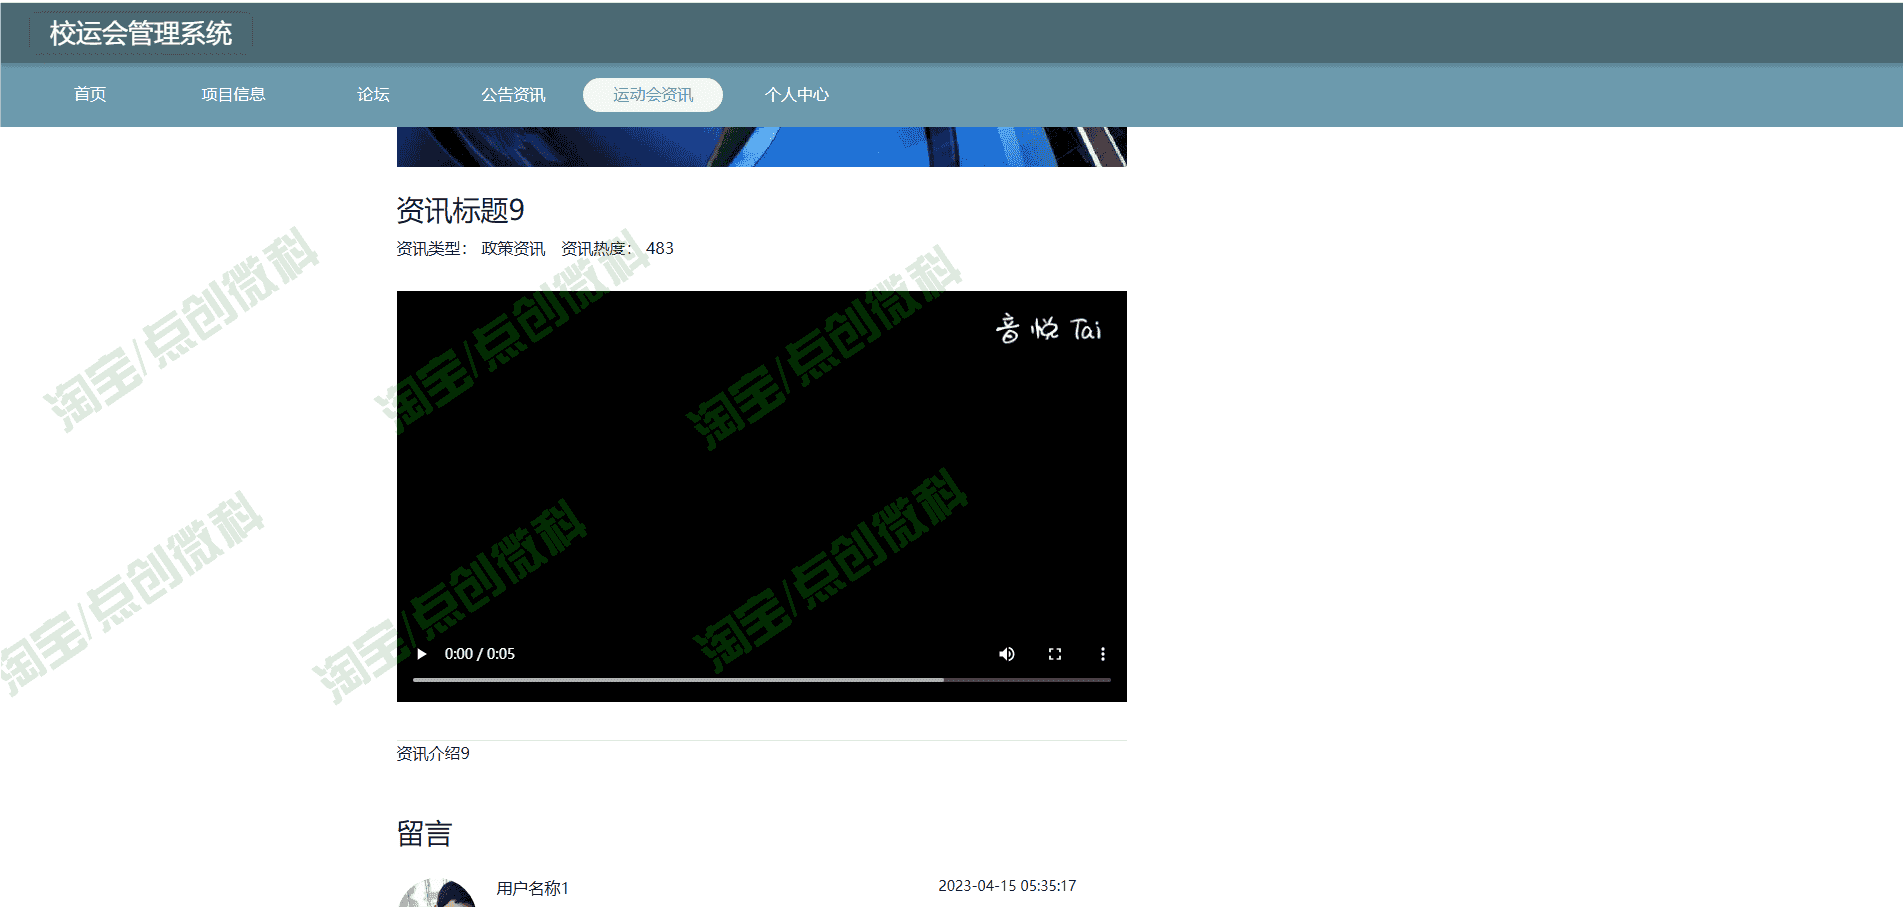Click the center of the video player
Image resolution: width=1903 pixels, height=907 pixels.
click(x=762, y=496)
